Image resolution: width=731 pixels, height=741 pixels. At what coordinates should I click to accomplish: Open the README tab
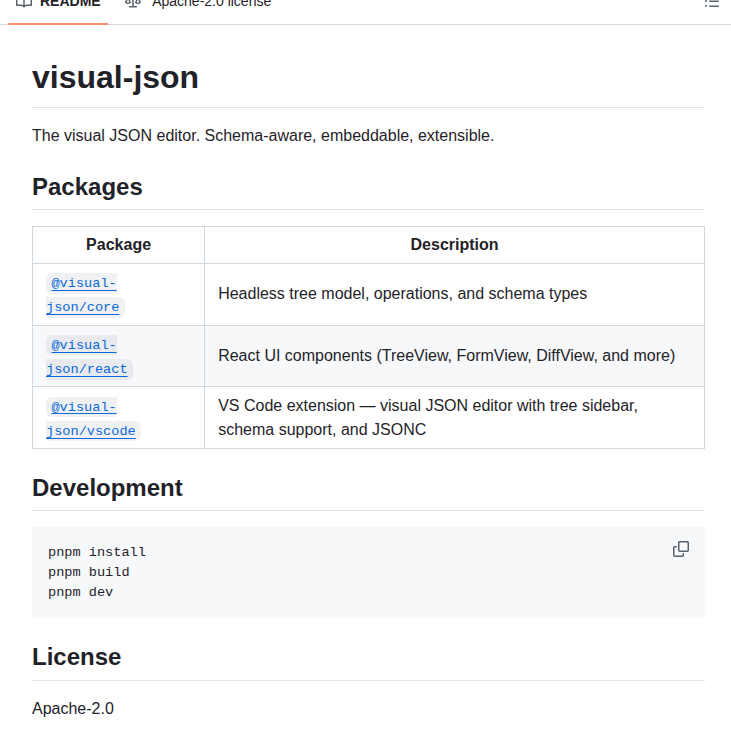58,6
